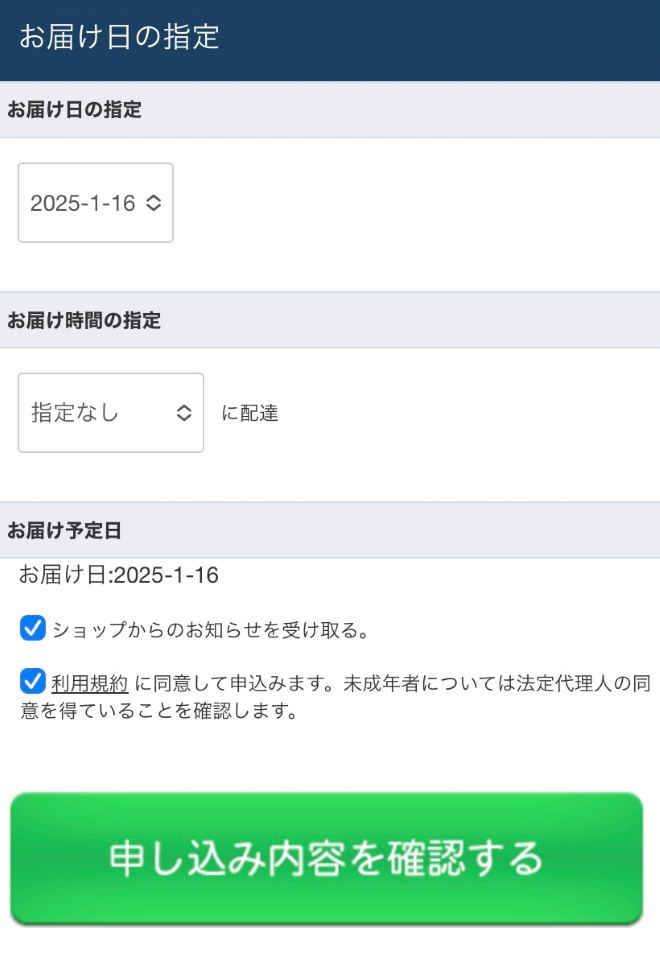Open the 利用規約 terms link
The image size is (660, 978).
pos(90,685)
